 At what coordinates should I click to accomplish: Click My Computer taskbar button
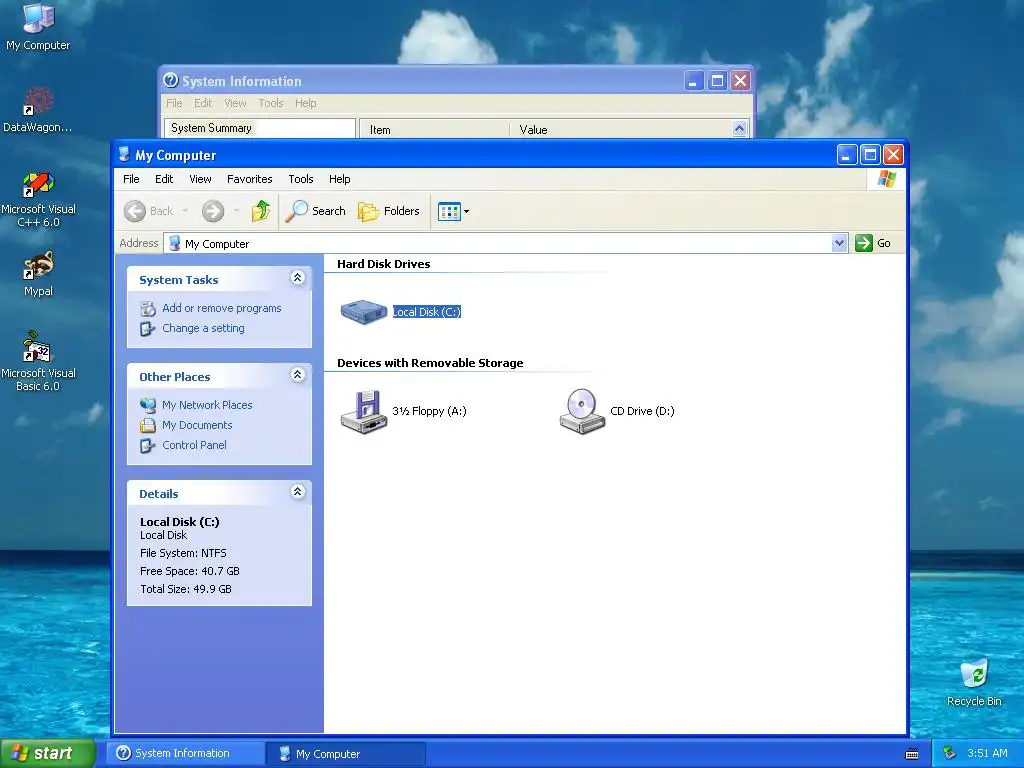[346, 754]
